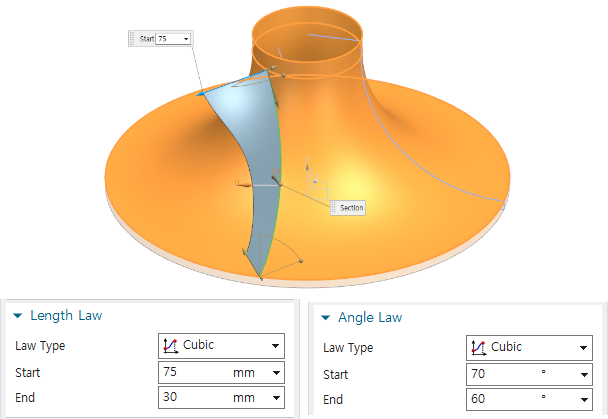
Task: Click the drag grip of the Start on-screen box
Action: coord(132,38)
